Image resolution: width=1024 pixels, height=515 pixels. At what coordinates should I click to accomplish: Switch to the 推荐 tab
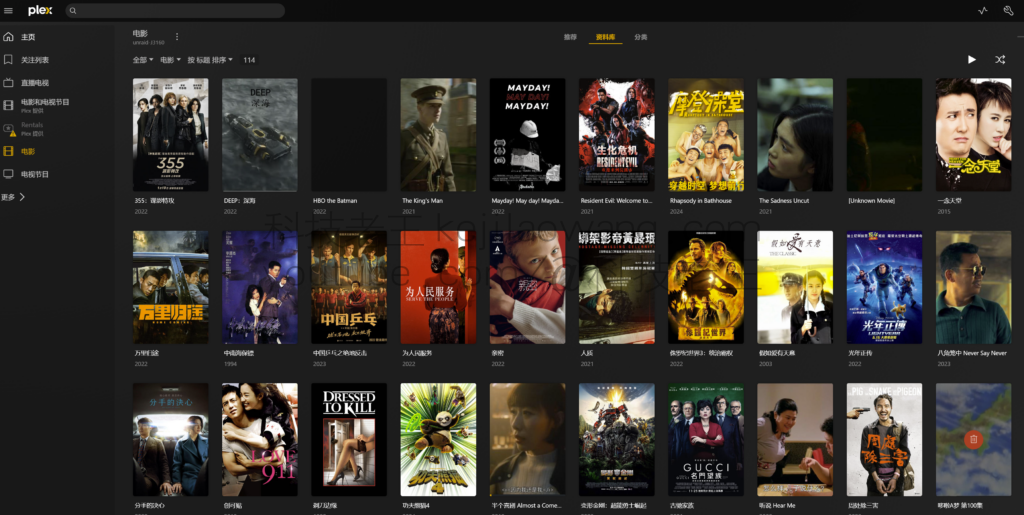570,37
